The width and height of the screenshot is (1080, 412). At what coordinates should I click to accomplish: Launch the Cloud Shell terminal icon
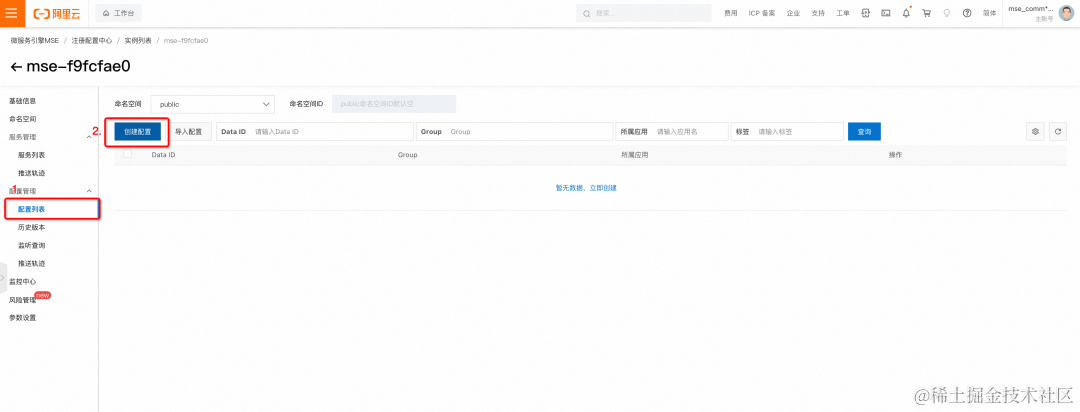(886, 13)
